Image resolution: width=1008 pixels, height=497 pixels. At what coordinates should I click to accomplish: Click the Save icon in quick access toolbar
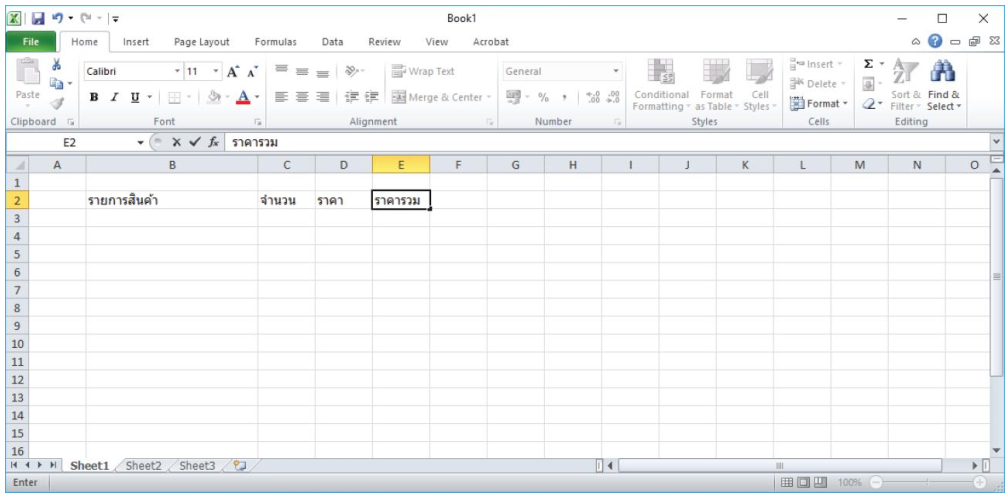pyautogui.click(x=38, y=19)
